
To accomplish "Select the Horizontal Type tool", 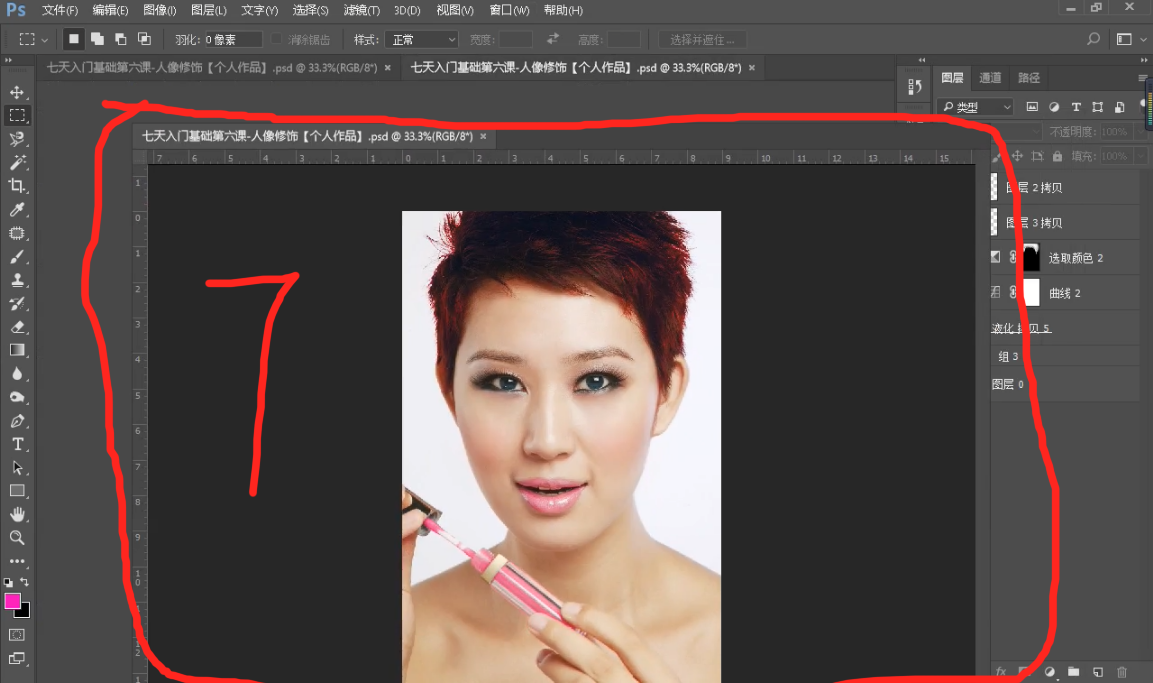I will 14,443.
